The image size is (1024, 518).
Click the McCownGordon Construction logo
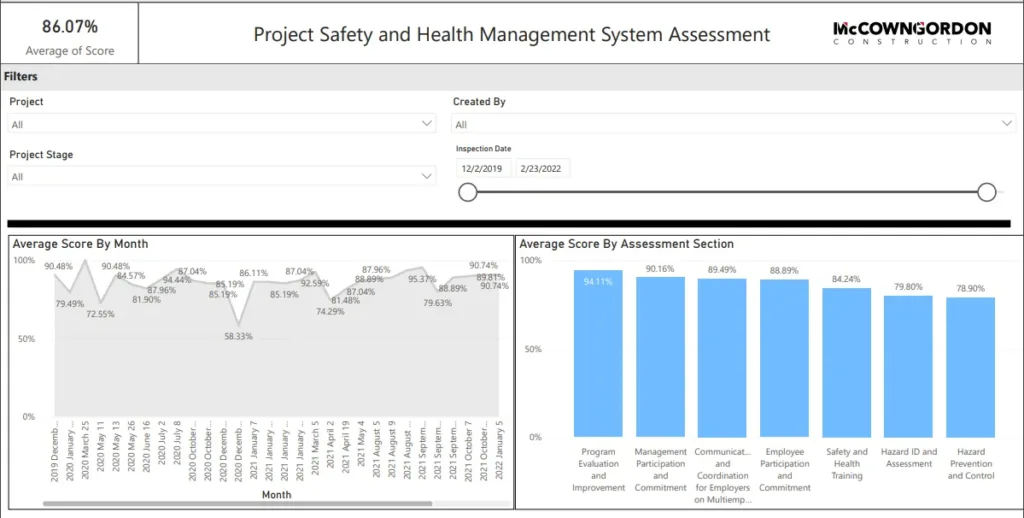point(912,33)
